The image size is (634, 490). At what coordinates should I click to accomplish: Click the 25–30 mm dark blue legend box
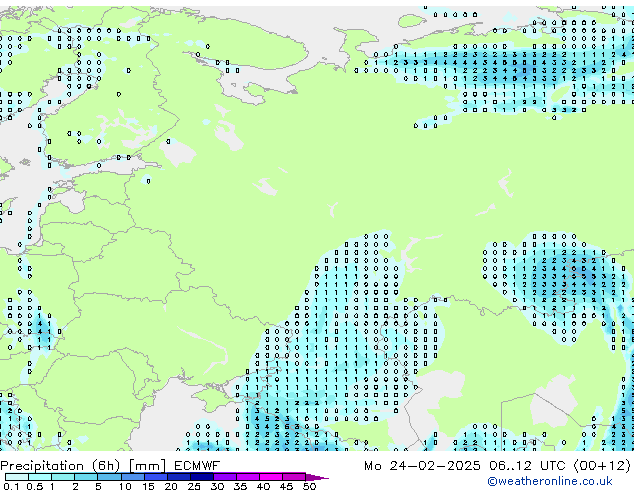[201, 477]
